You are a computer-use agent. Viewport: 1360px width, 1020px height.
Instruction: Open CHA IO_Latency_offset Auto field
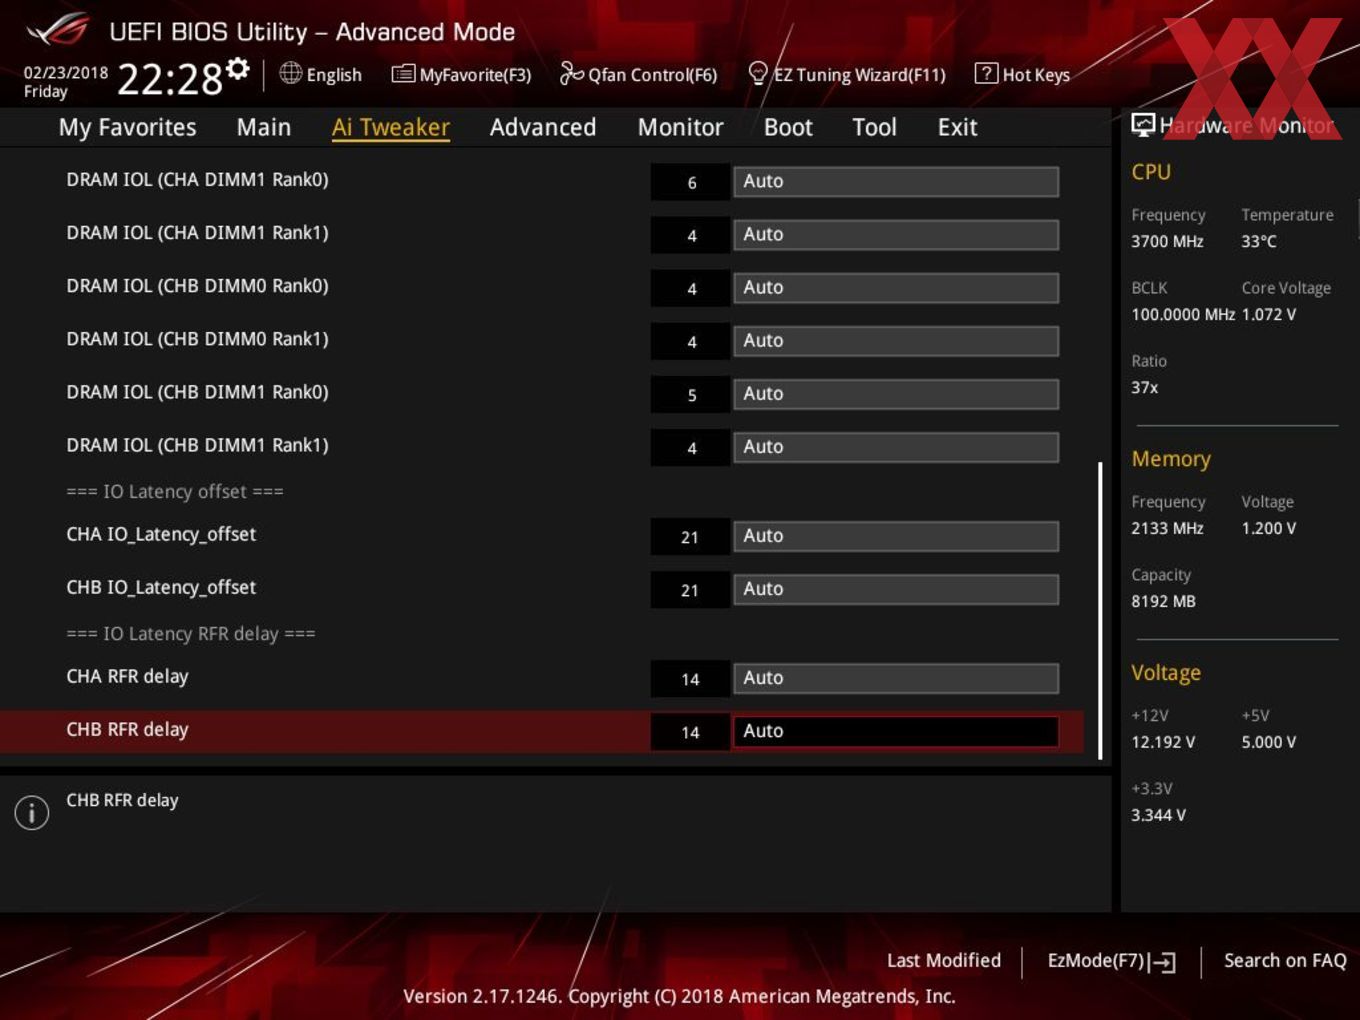tap(896, 535)
